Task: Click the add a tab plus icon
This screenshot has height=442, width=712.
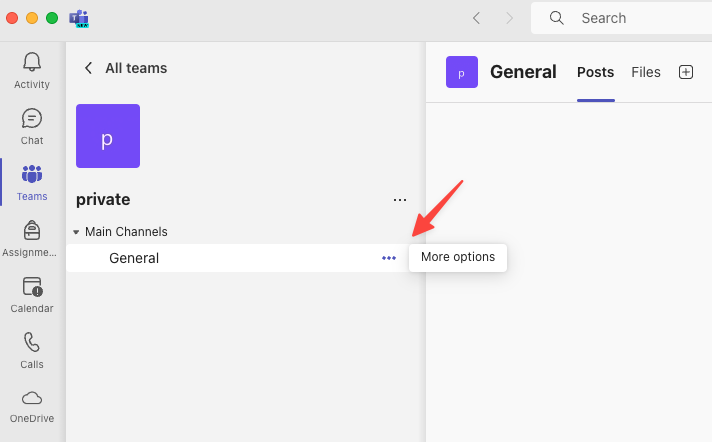Action: point(685,72)
